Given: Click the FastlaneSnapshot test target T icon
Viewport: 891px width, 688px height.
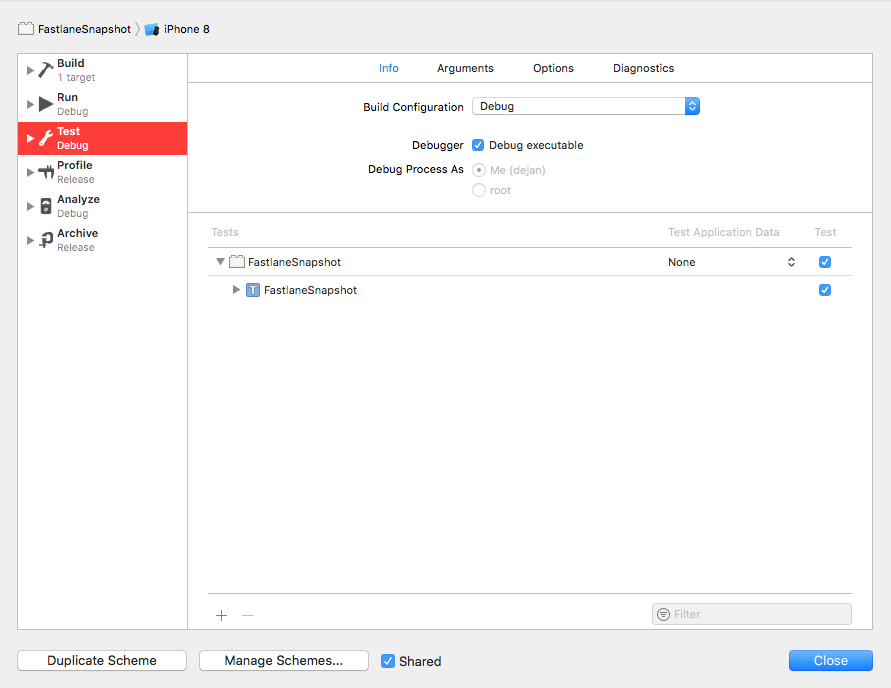Looking at the screenshot, I should point(253,290).
